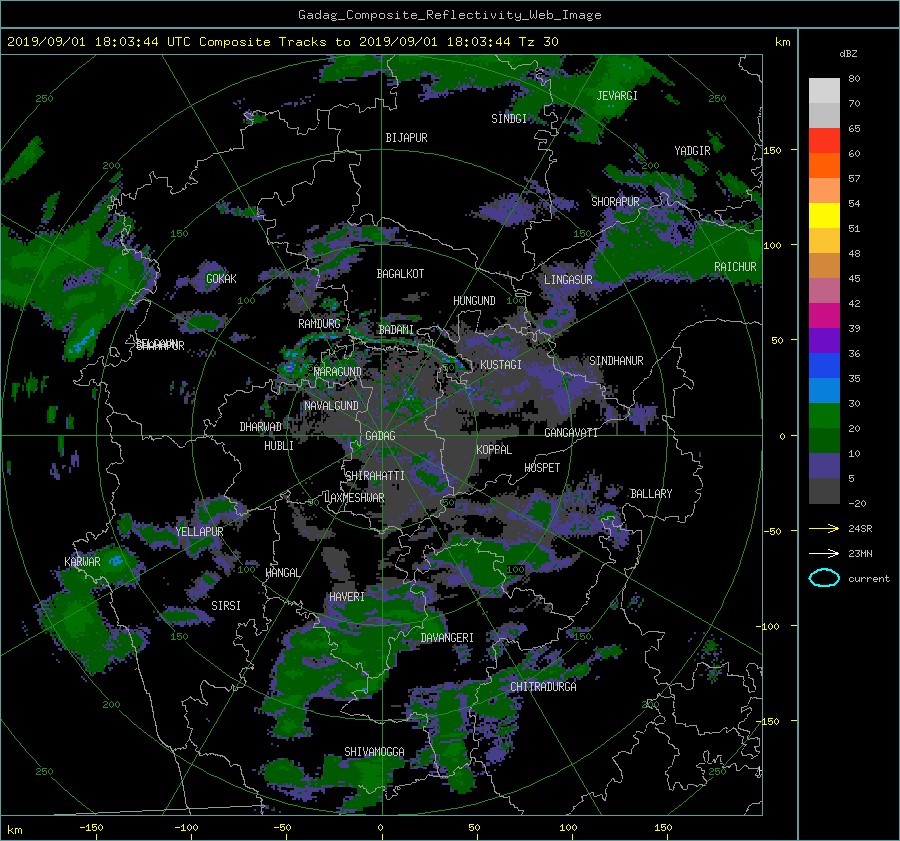The height and width of the screenshot is (841, 900).
Task: Click the GANGAVATI city label
Action: 571,433
